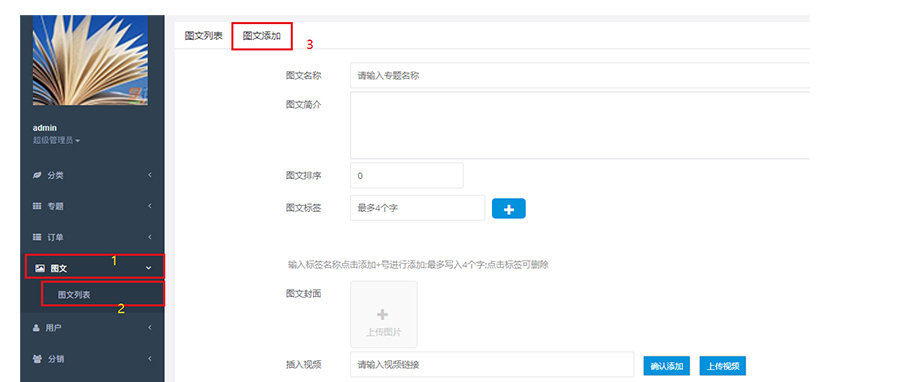The image size is (924, 382).
Task: Collapse the 图文 menu chevron
Action: pos(148,268)
